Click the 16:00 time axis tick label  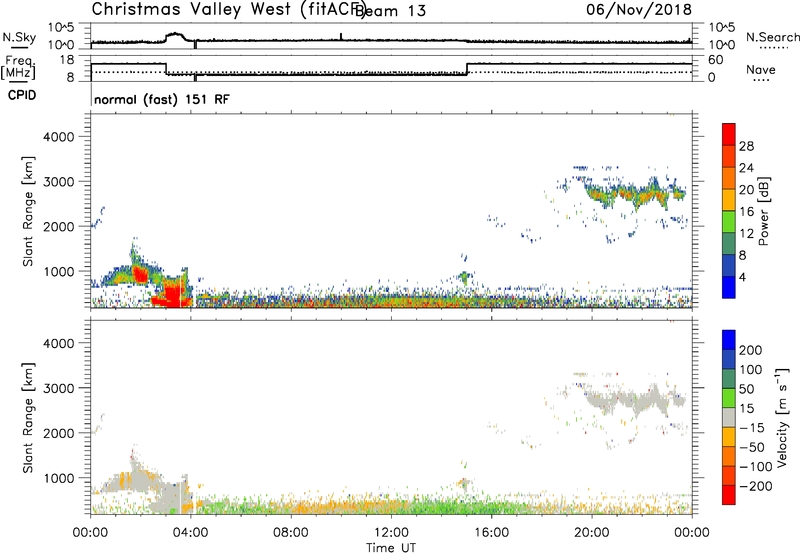(x=491, y=533)
